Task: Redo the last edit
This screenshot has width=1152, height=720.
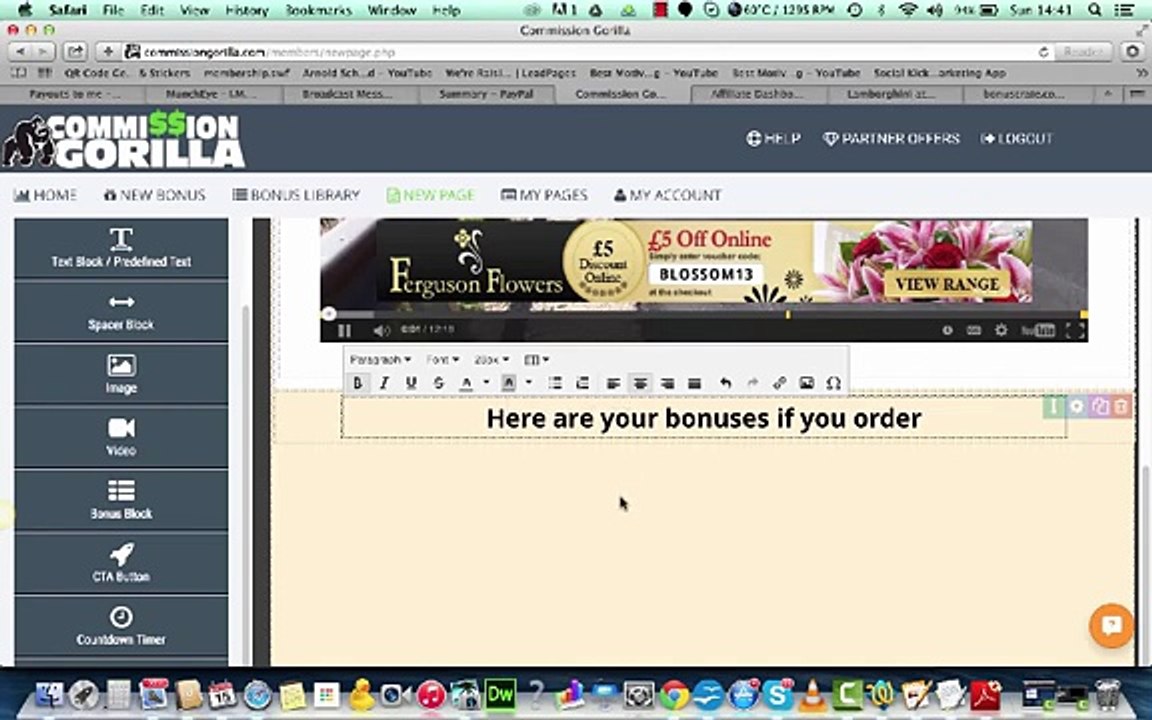Action: pyautogui.click(x=752, y=383)
